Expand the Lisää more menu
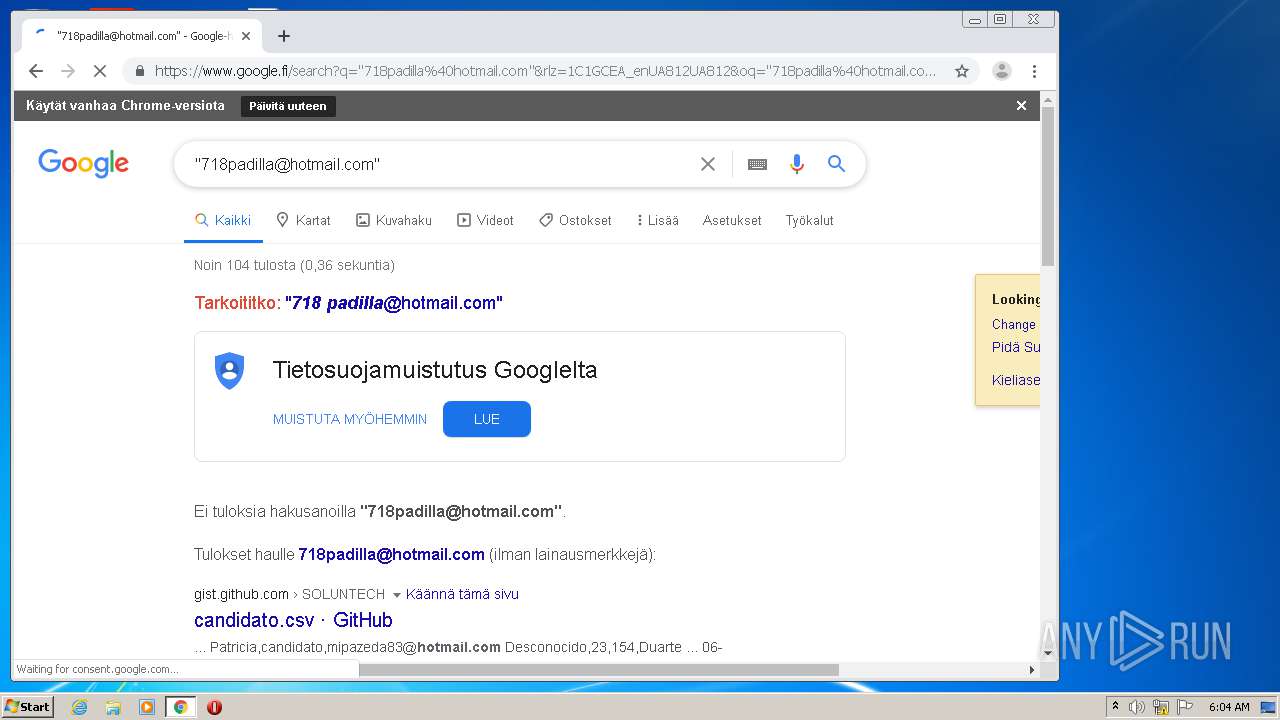 coord(657,220)
